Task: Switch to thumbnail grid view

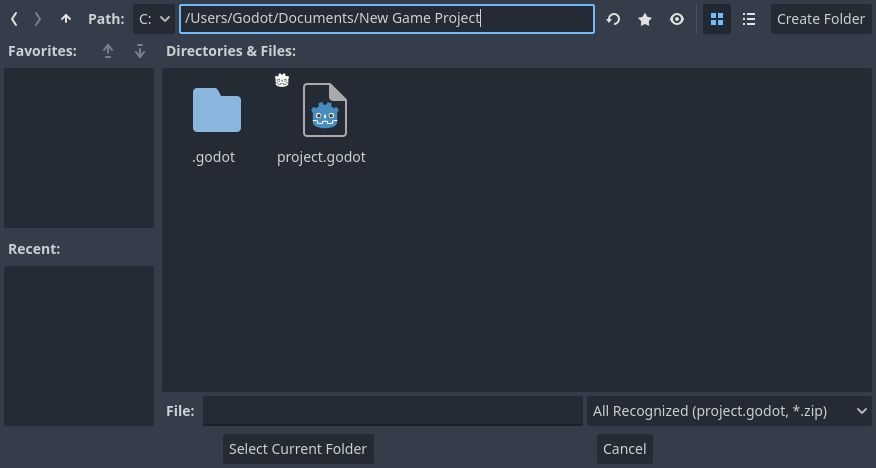Action: [x=717, y=19]
